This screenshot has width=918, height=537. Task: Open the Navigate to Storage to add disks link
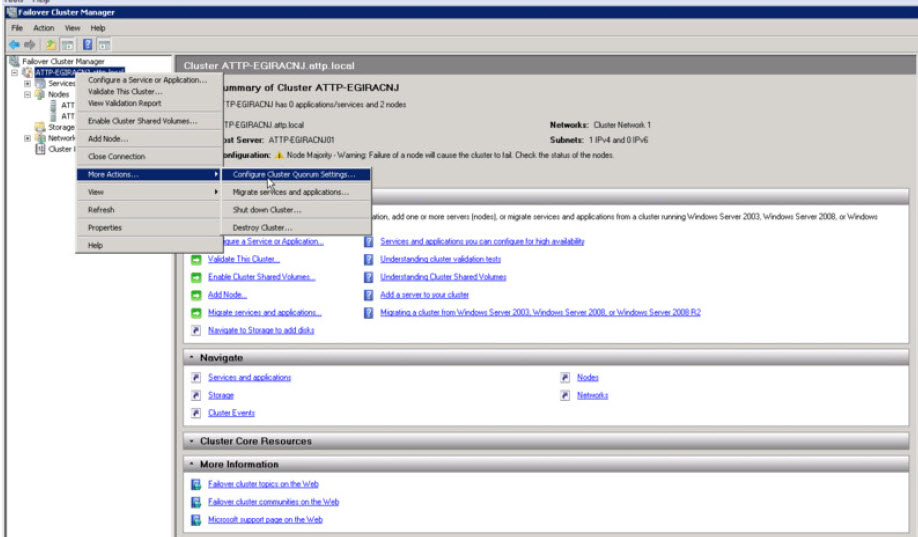[261, 330]
